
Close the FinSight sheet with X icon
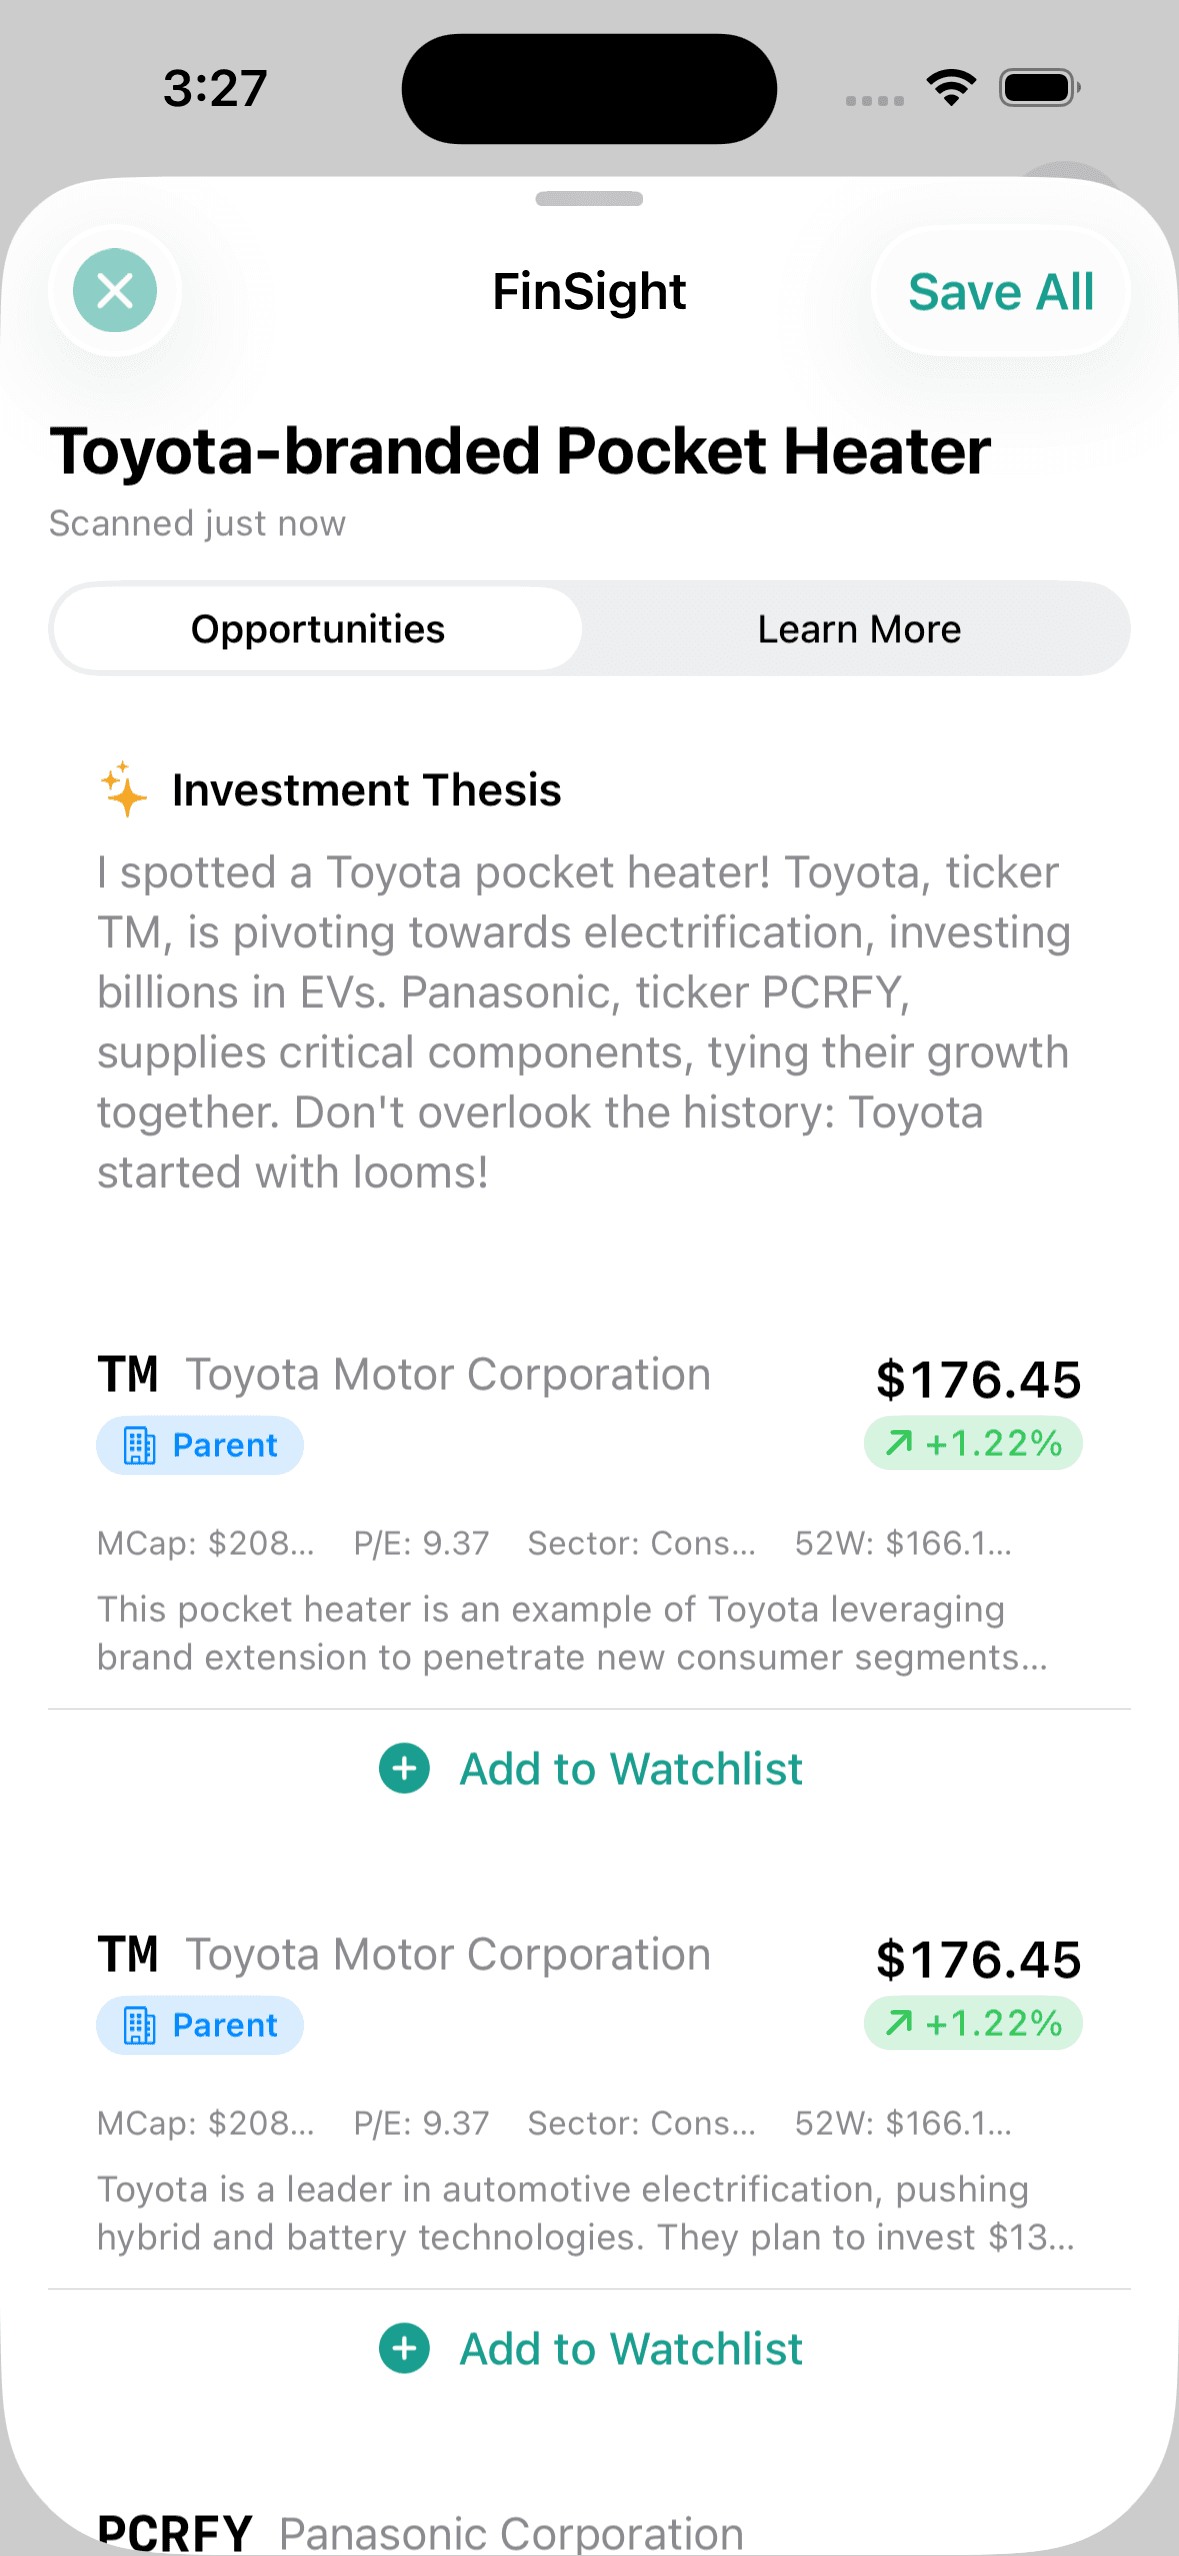[115, 291]
